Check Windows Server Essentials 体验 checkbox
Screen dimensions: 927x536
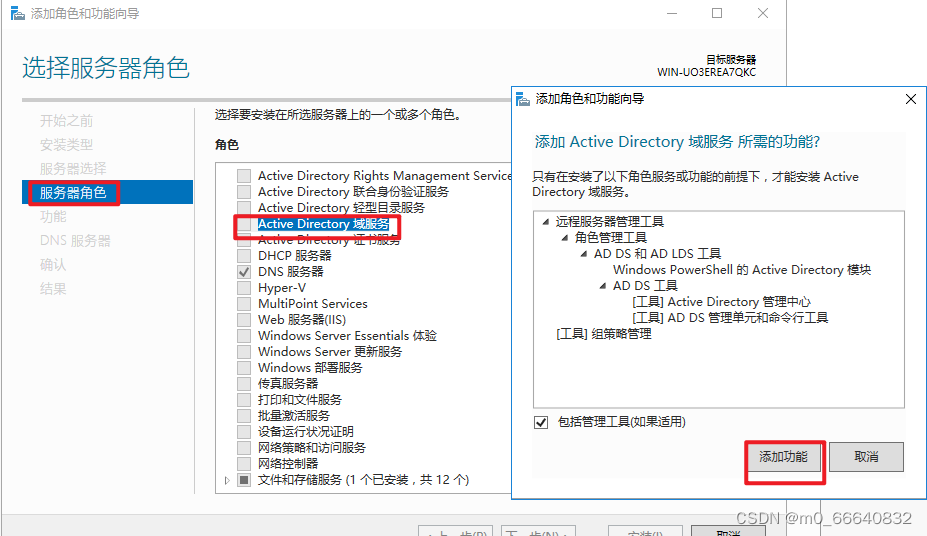[x=244, y=336]
